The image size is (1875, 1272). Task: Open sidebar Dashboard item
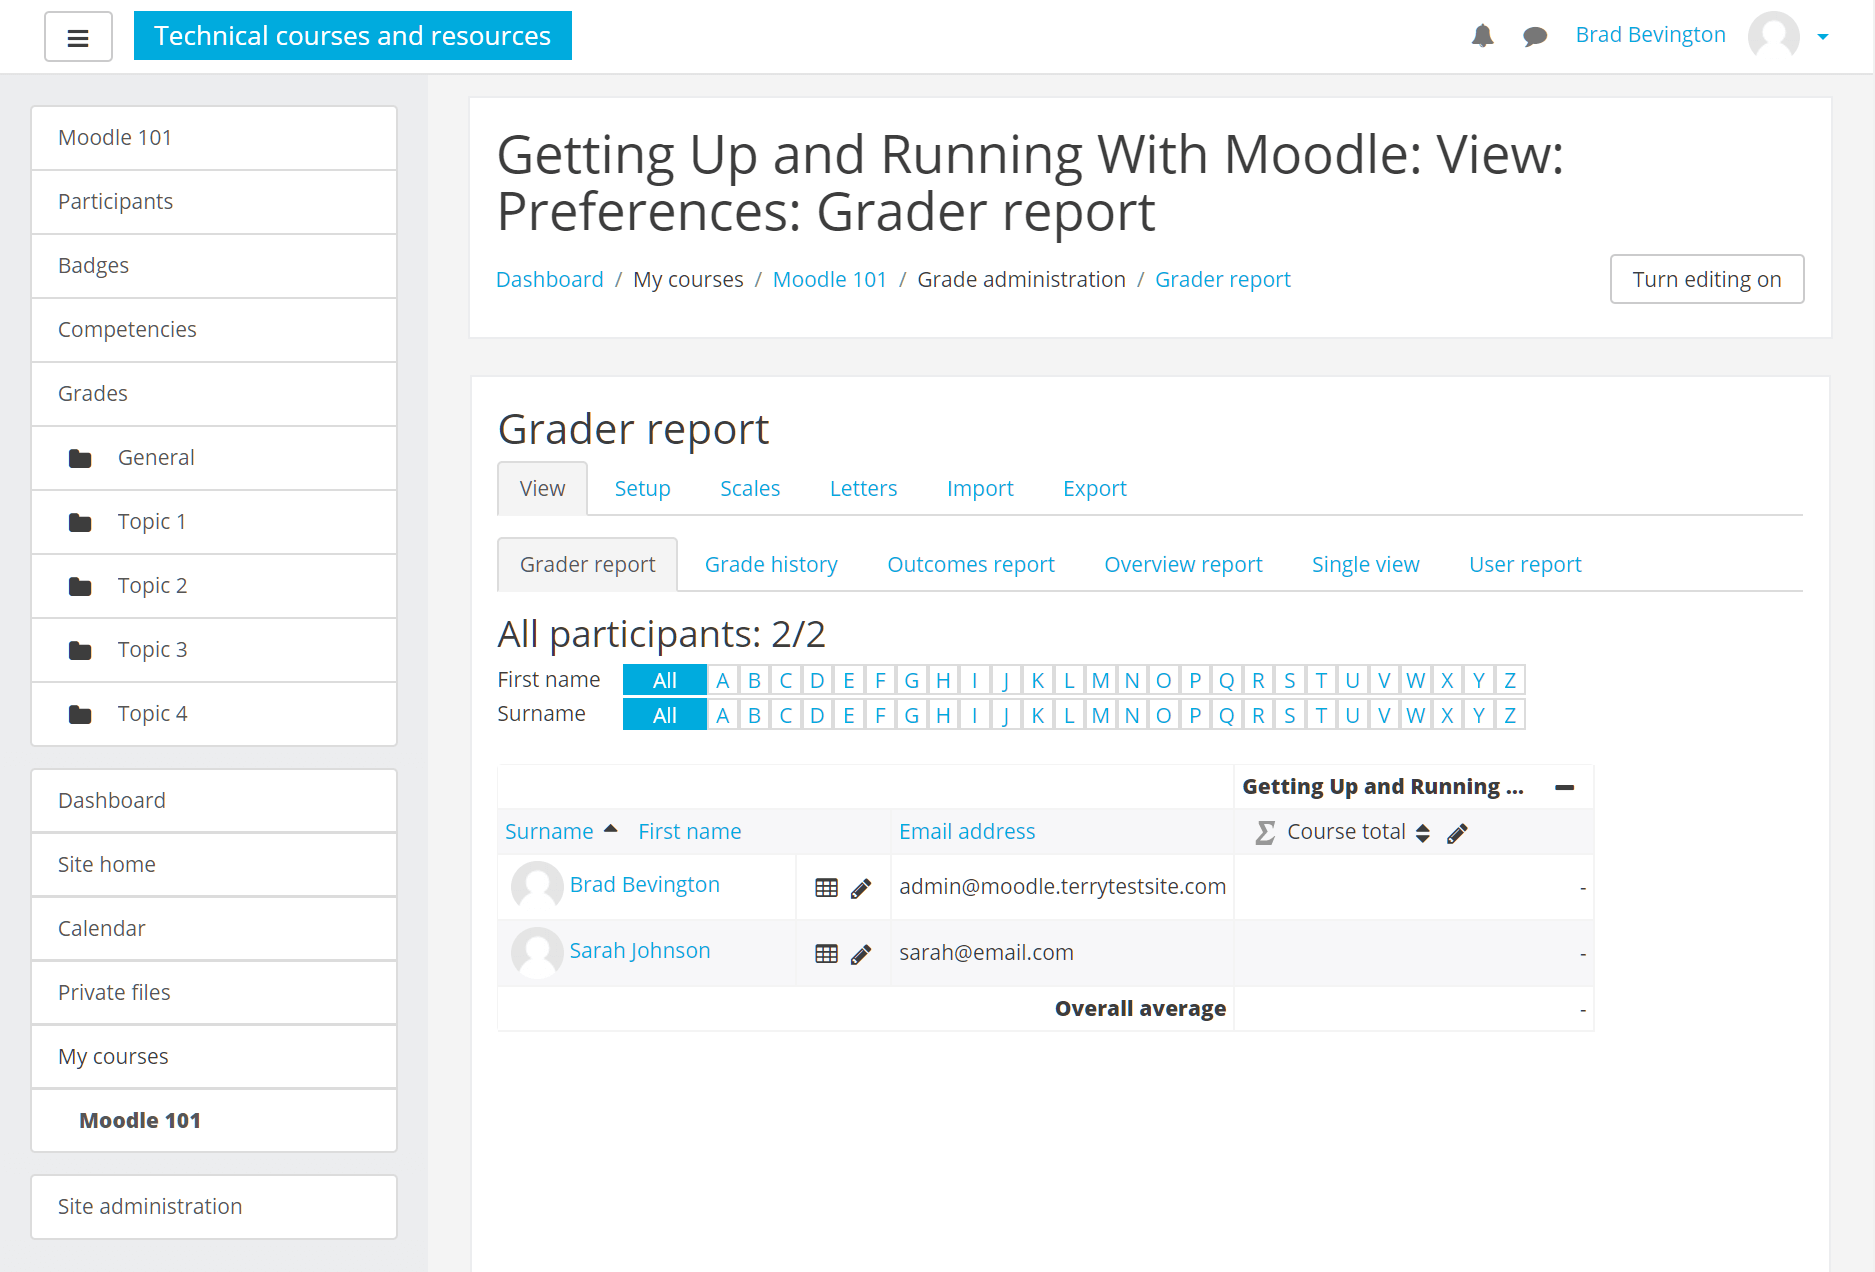214,801
